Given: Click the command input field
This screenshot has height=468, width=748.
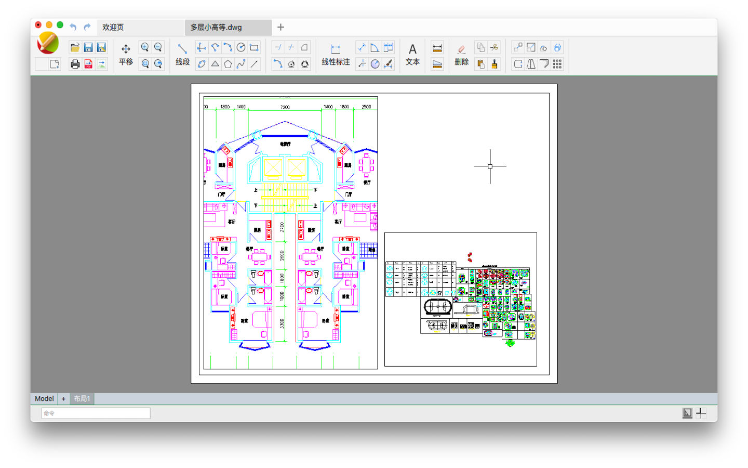Looking at the screenshot, I should point(95,413).
